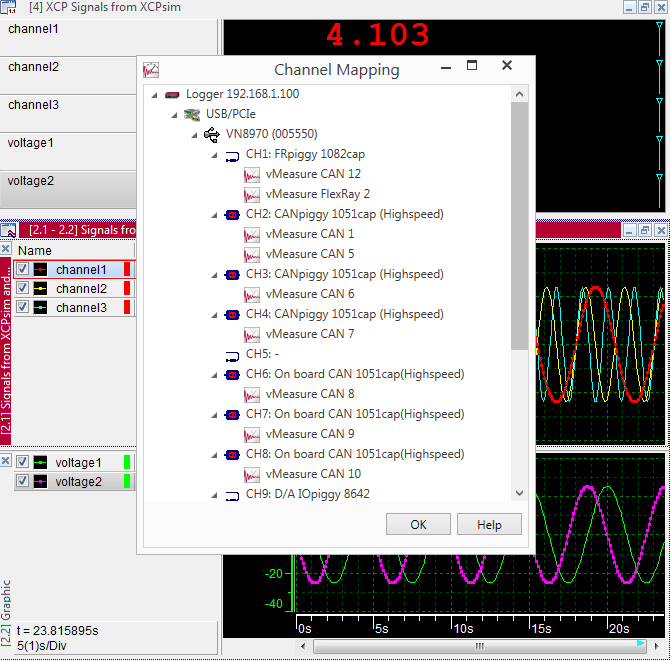
Task: Click the XCP Signals window title icon
Action: 8,7
